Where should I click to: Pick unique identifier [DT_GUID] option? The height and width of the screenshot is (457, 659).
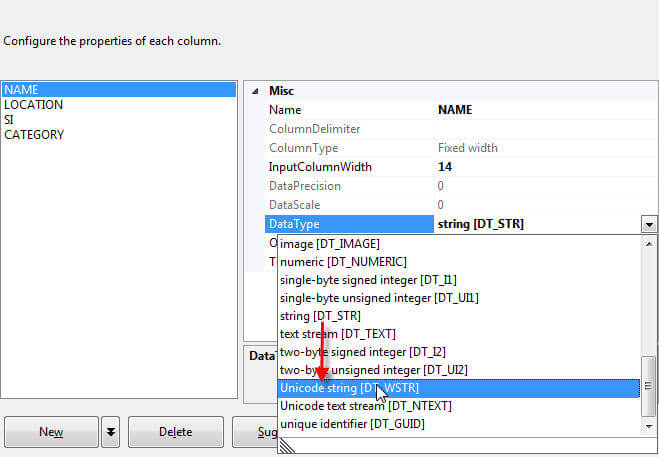353,424
